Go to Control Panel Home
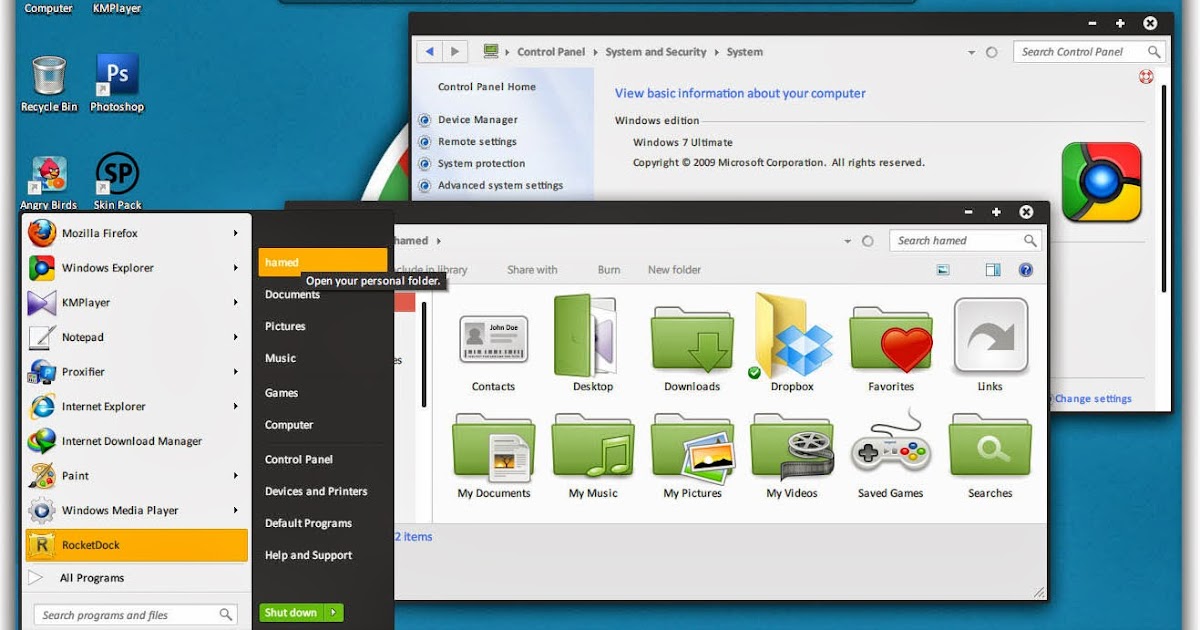The image size is (1200, 630). click(x=487, y=87)
